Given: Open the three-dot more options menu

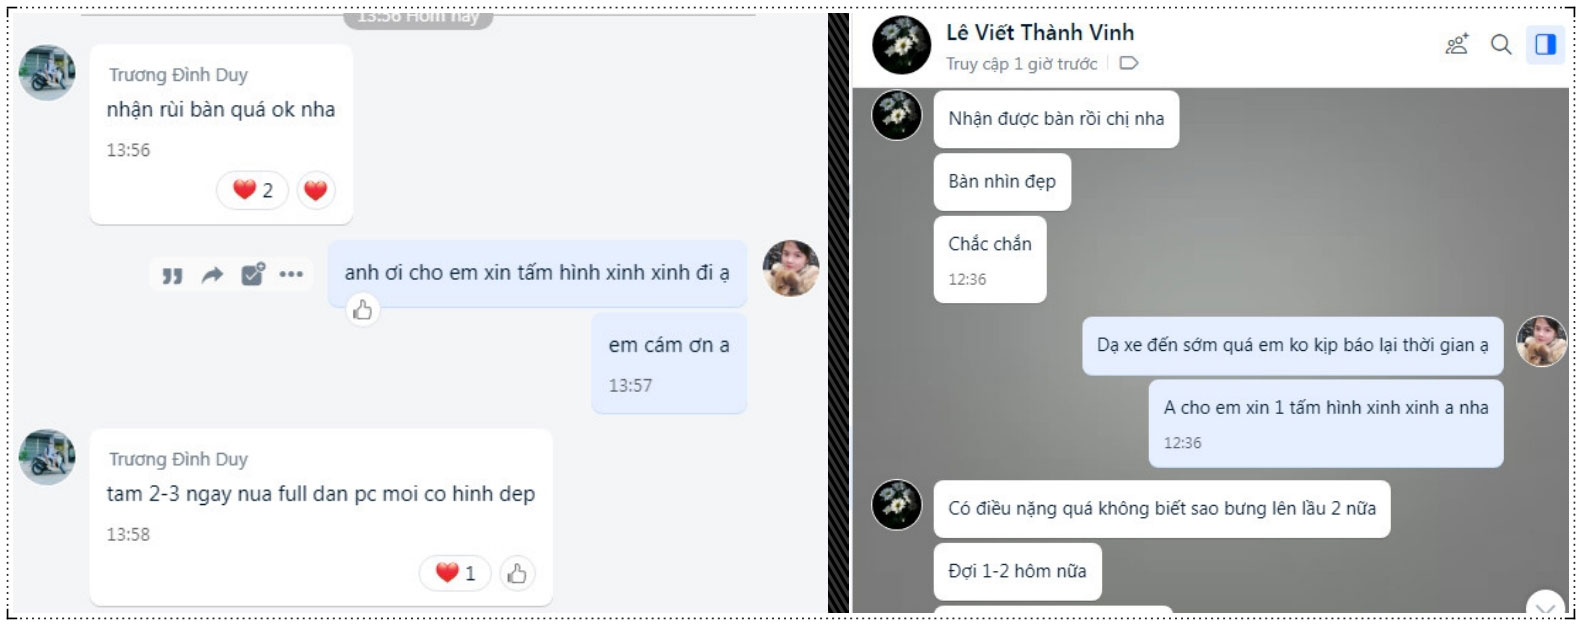Looking at the screenshot, I should (291, 274).
